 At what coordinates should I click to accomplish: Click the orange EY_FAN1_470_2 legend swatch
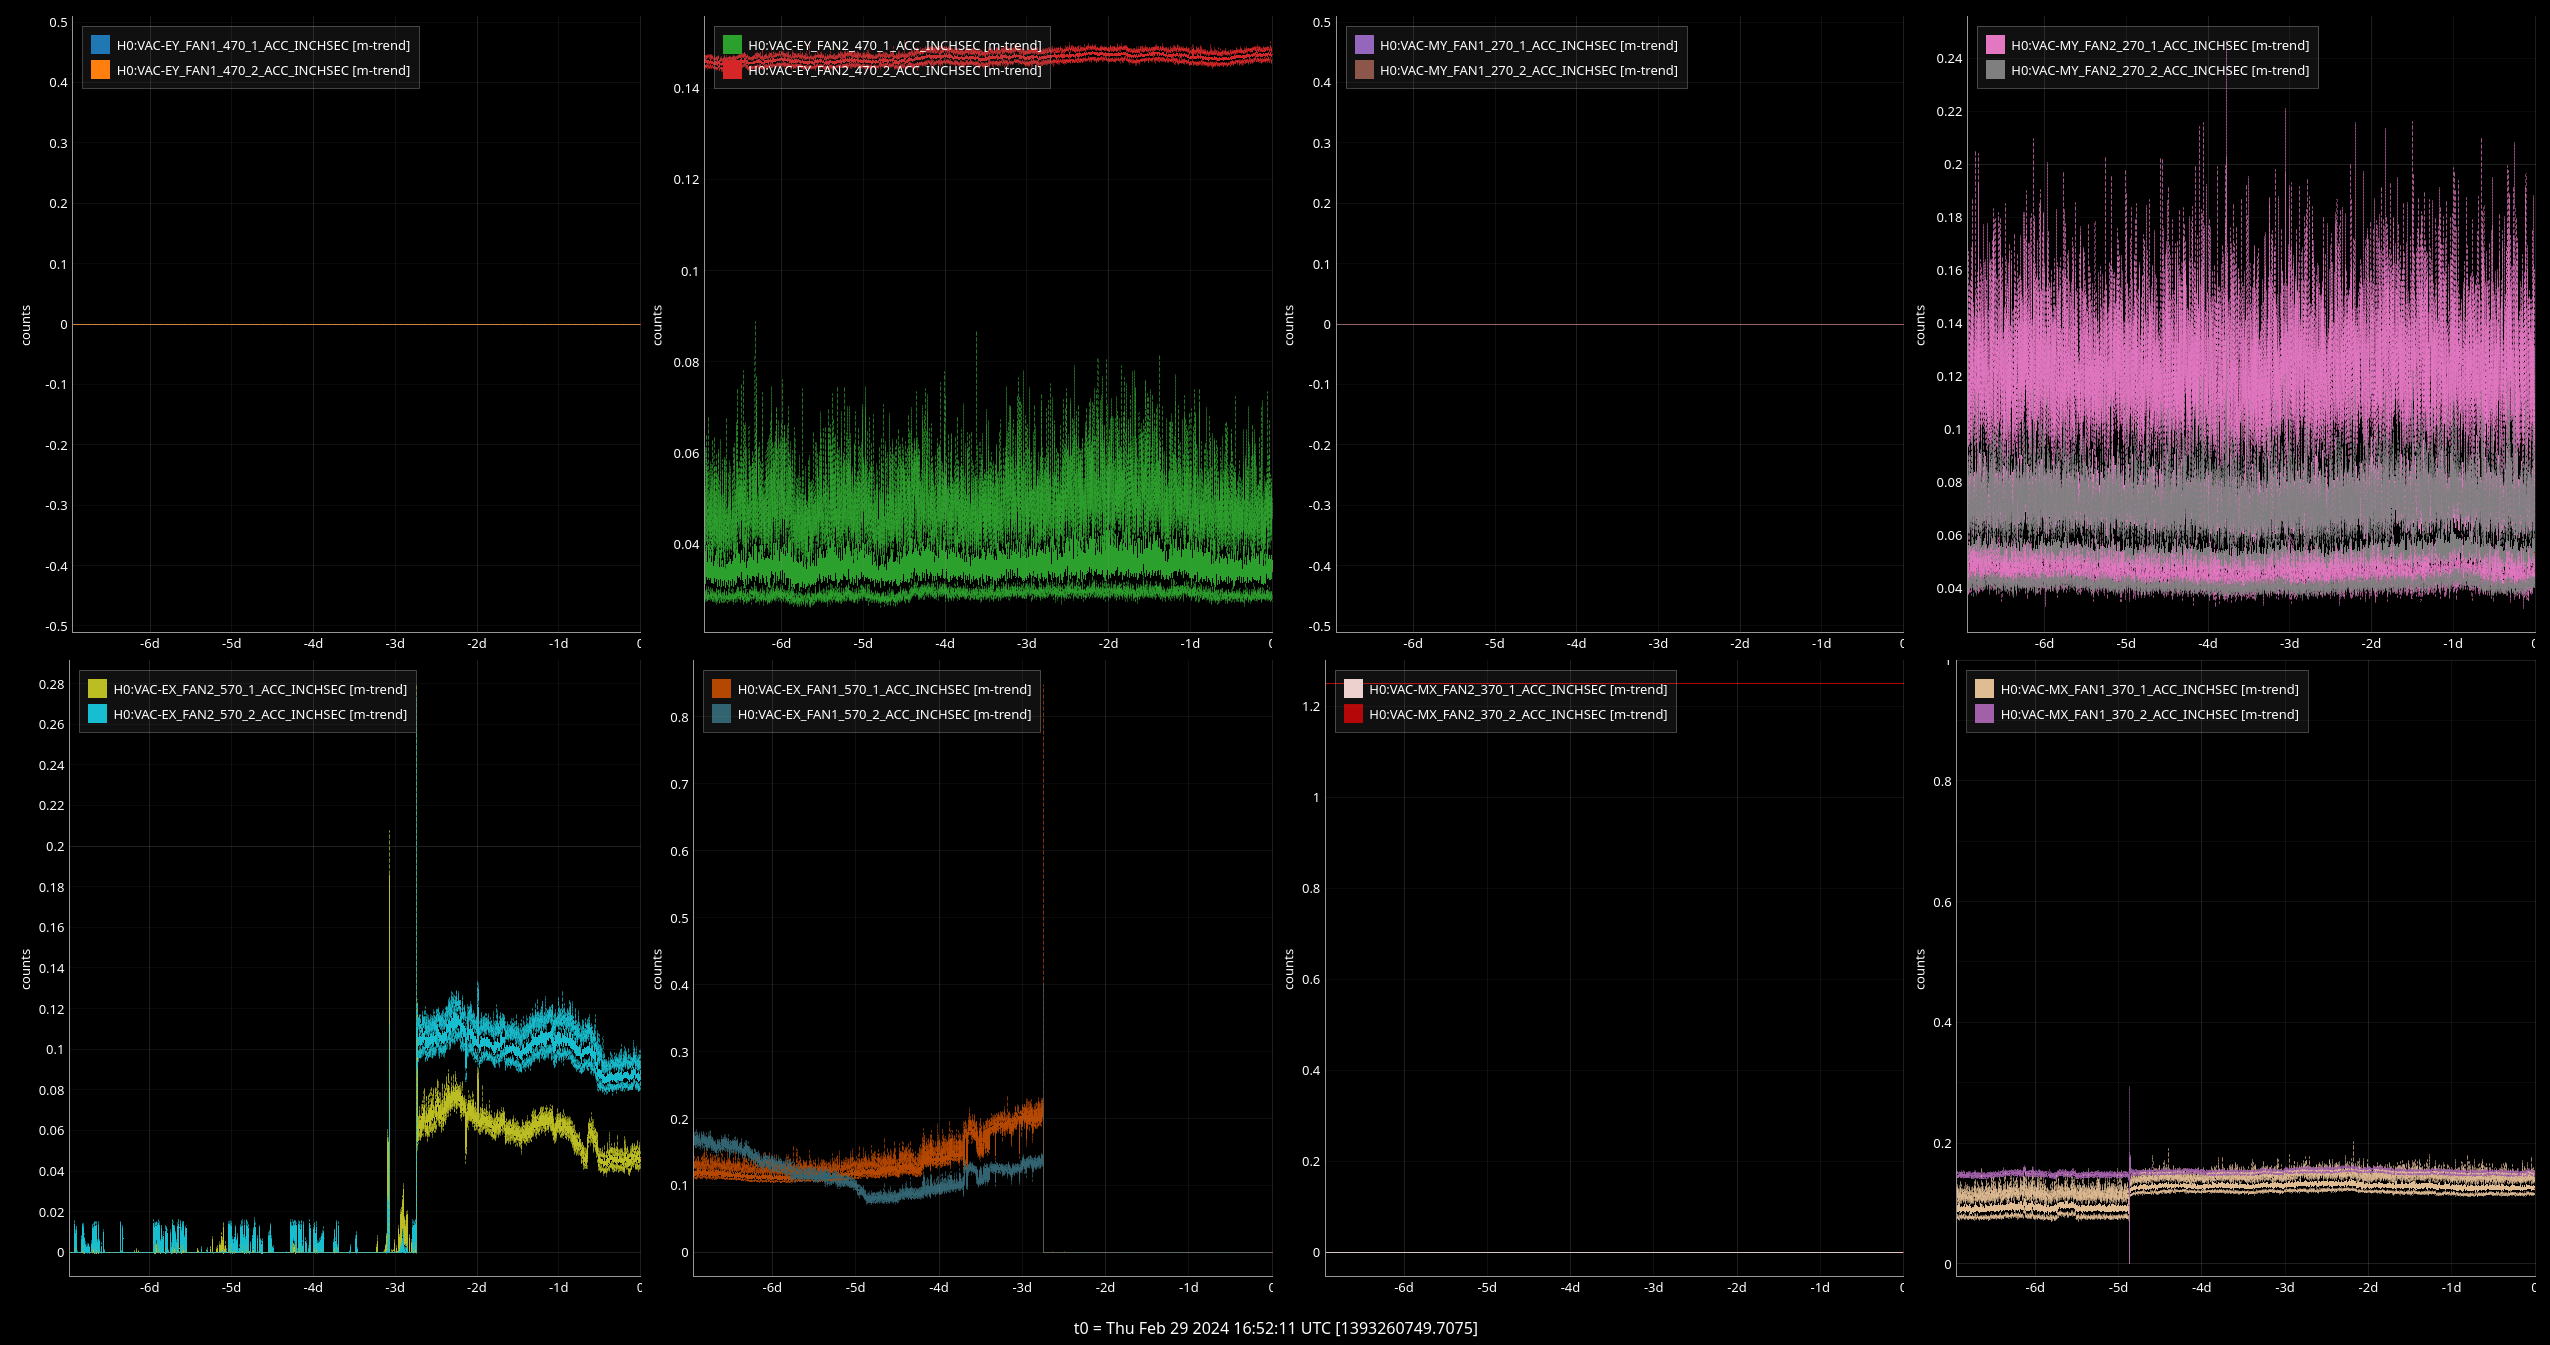(x=100, y=70)
